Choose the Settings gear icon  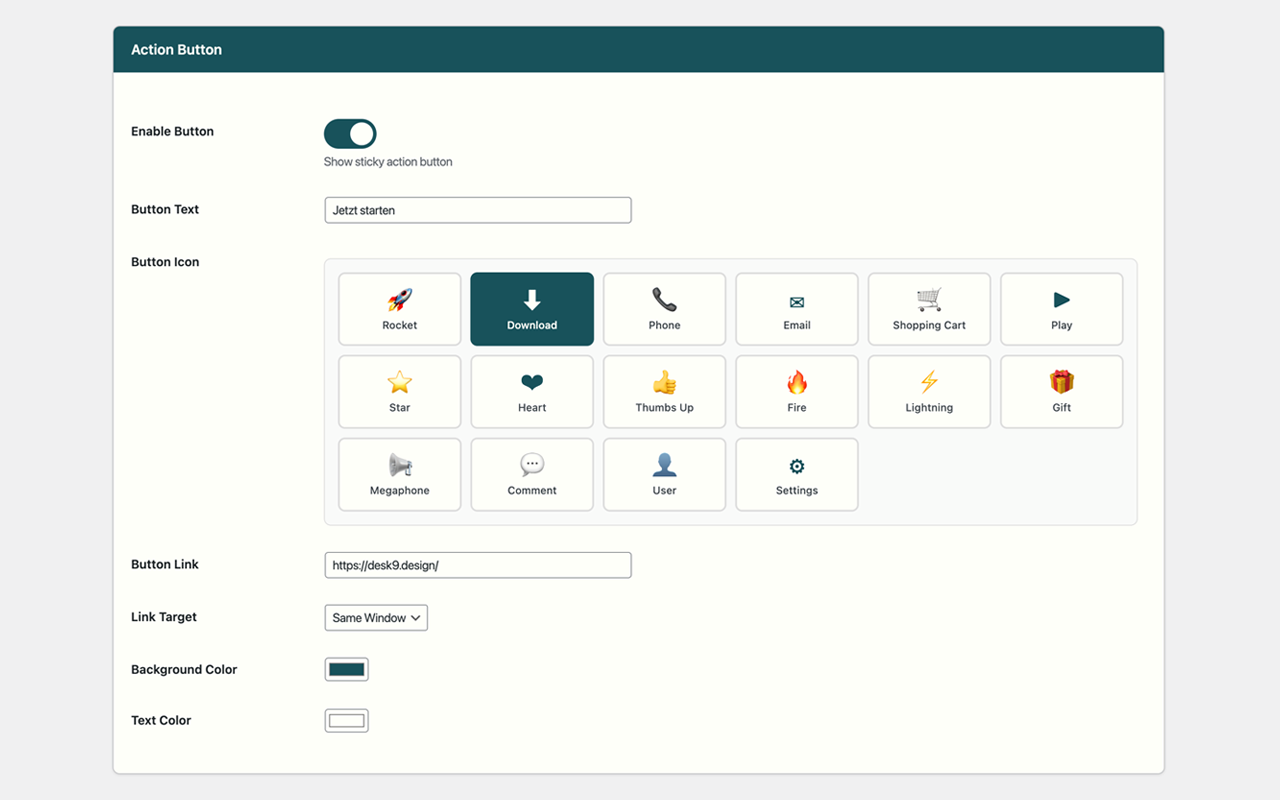pos(796,474)
